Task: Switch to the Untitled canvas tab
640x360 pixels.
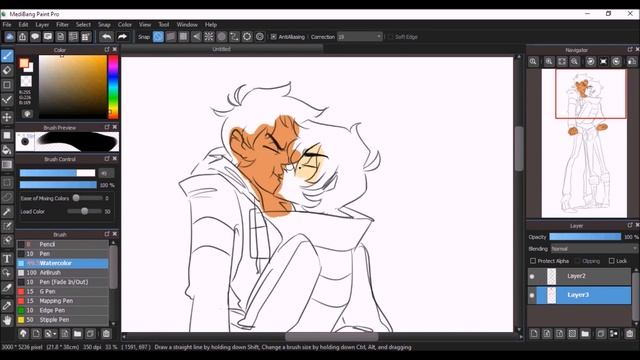Action: click(x=222, y=49)
